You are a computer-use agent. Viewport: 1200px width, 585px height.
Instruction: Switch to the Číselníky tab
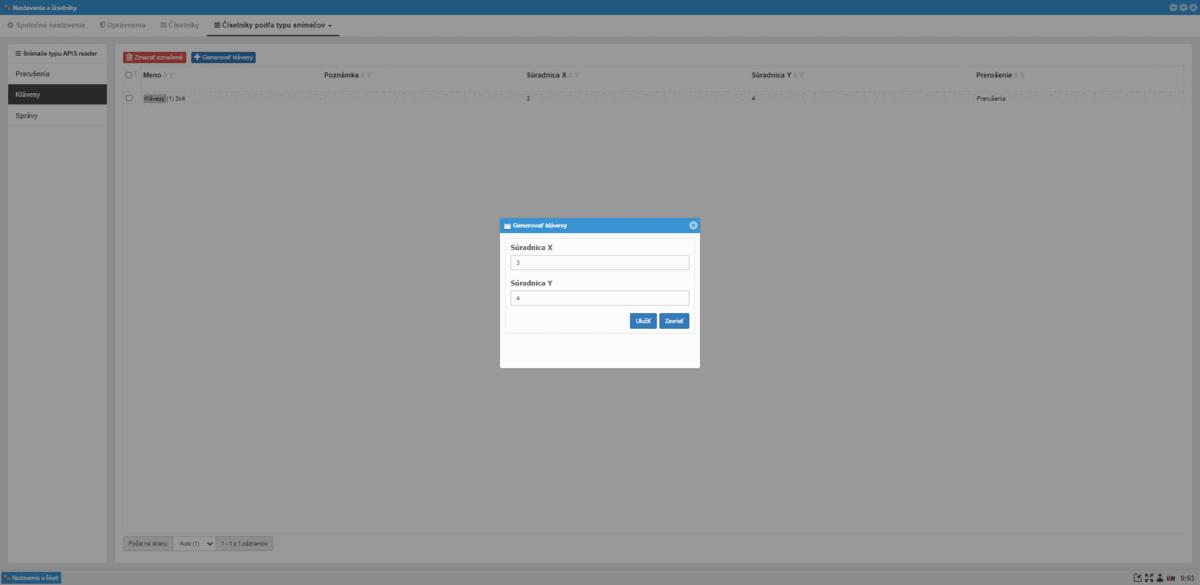point(180,24)
